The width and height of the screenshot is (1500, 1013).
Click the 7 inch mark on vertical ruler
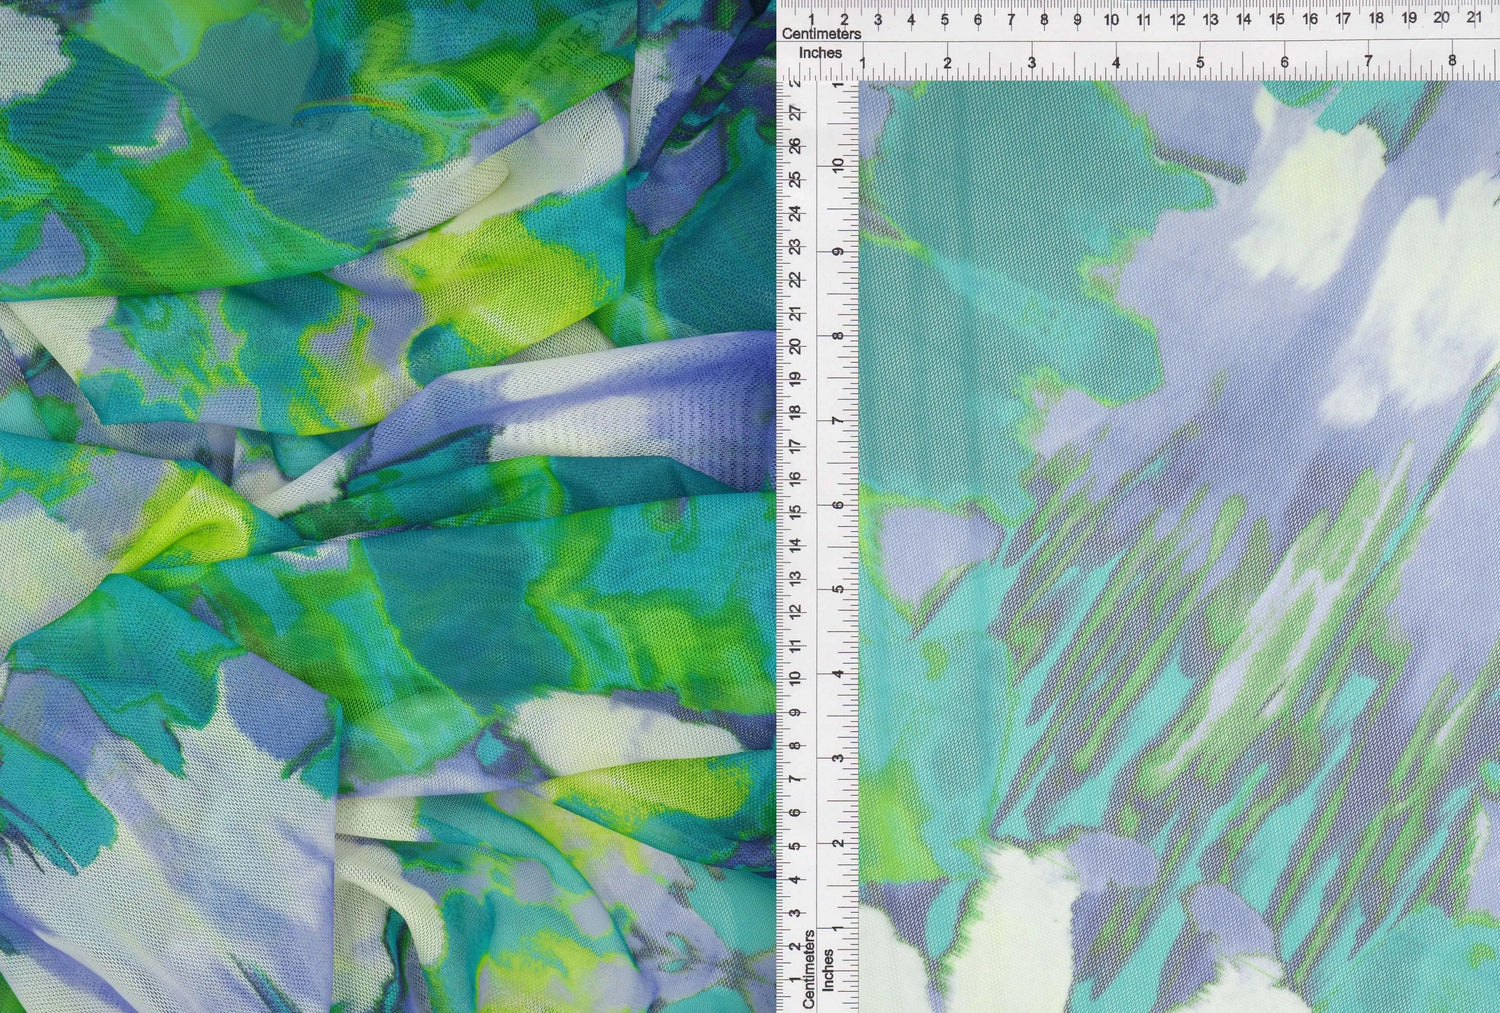coord(840,420)
